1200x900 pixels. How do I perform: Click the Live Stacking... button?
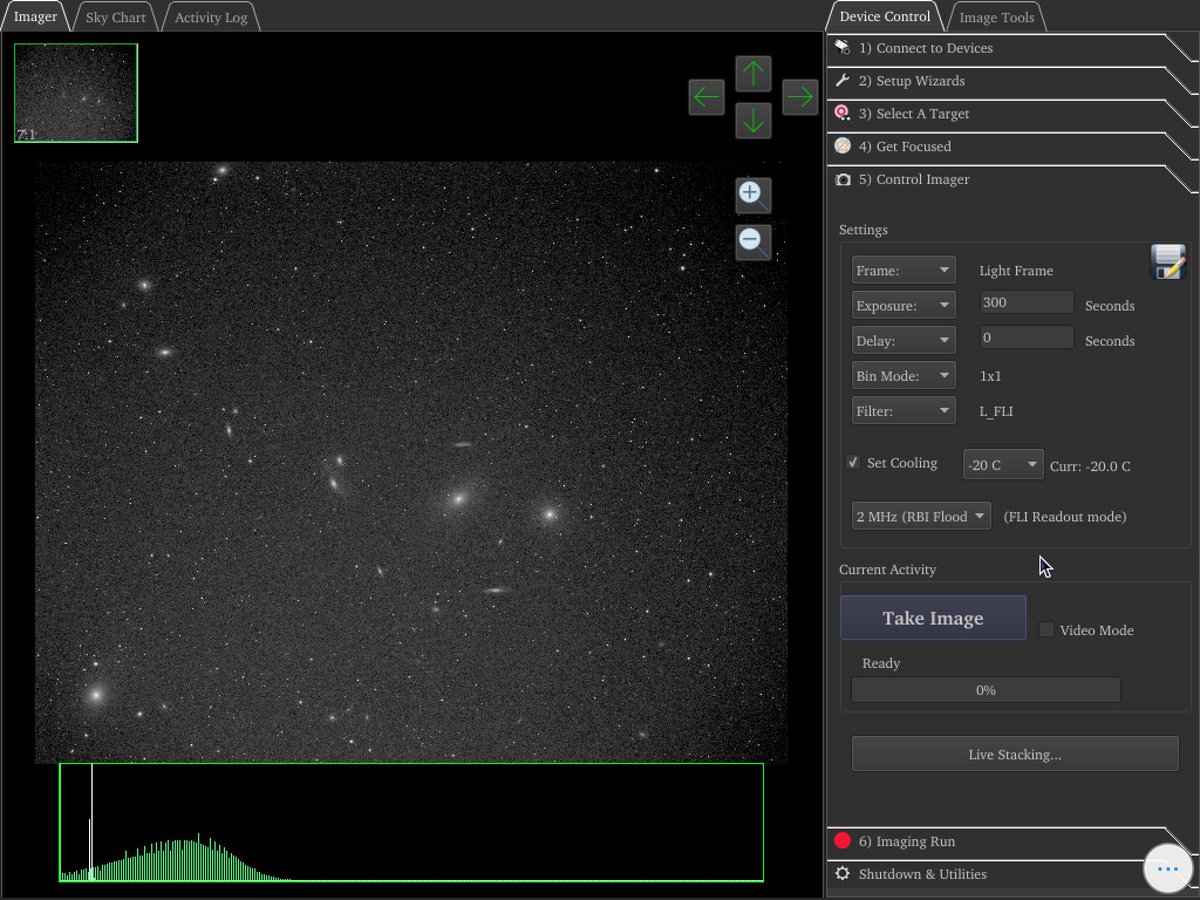(x=1015, y=754)
